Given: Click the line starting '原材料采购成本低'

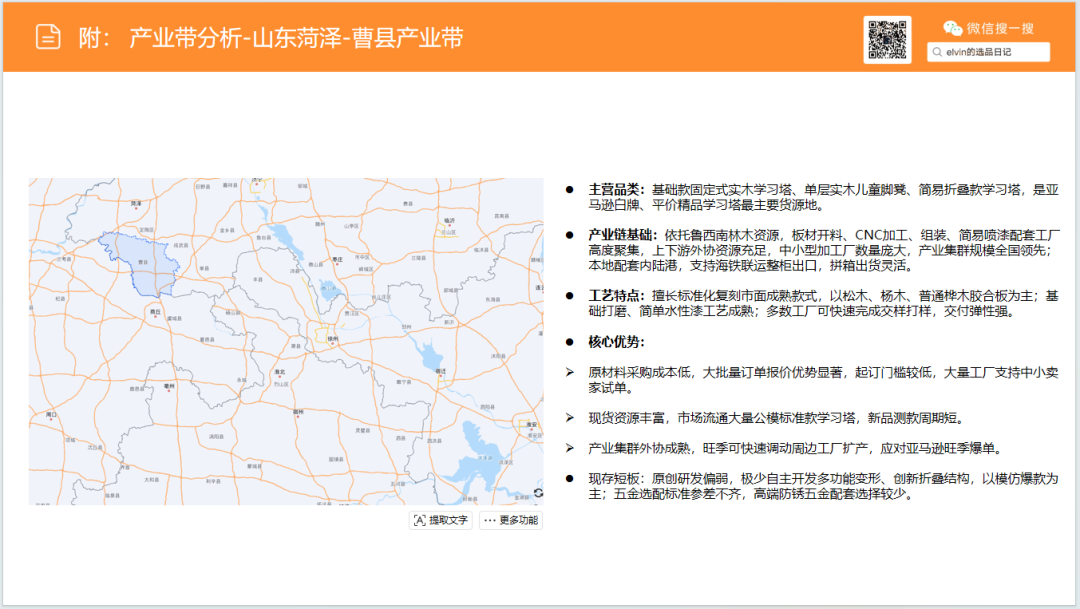Looking at the screenshot, I should coord(823,380).
